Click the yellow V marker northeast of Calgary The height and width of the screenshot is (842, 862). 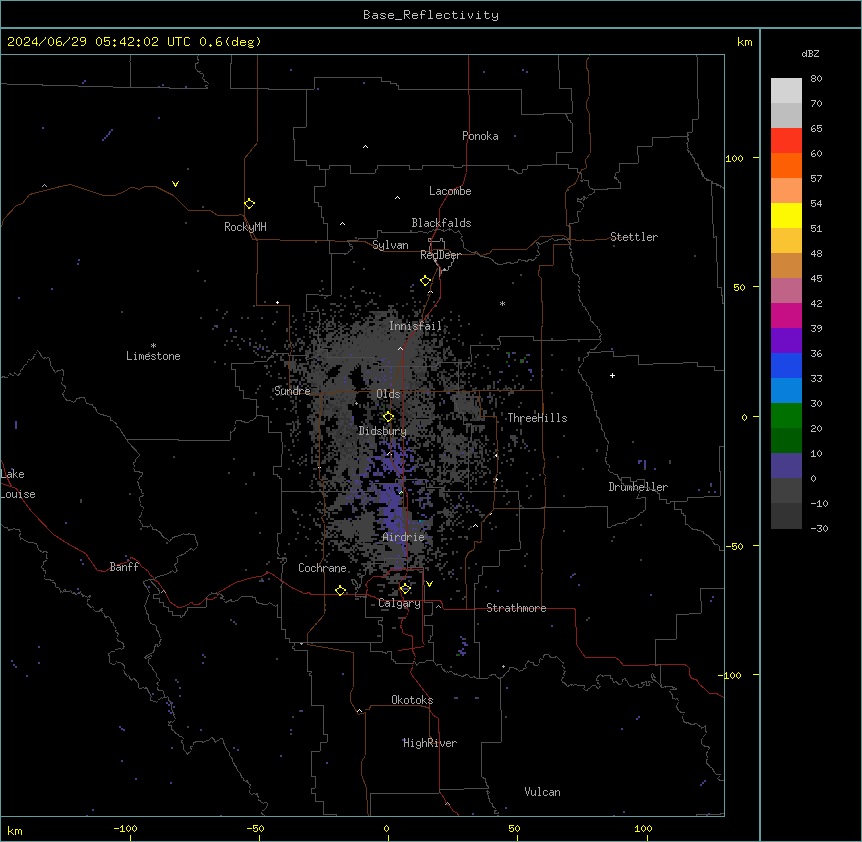click(x=429, y=584)
